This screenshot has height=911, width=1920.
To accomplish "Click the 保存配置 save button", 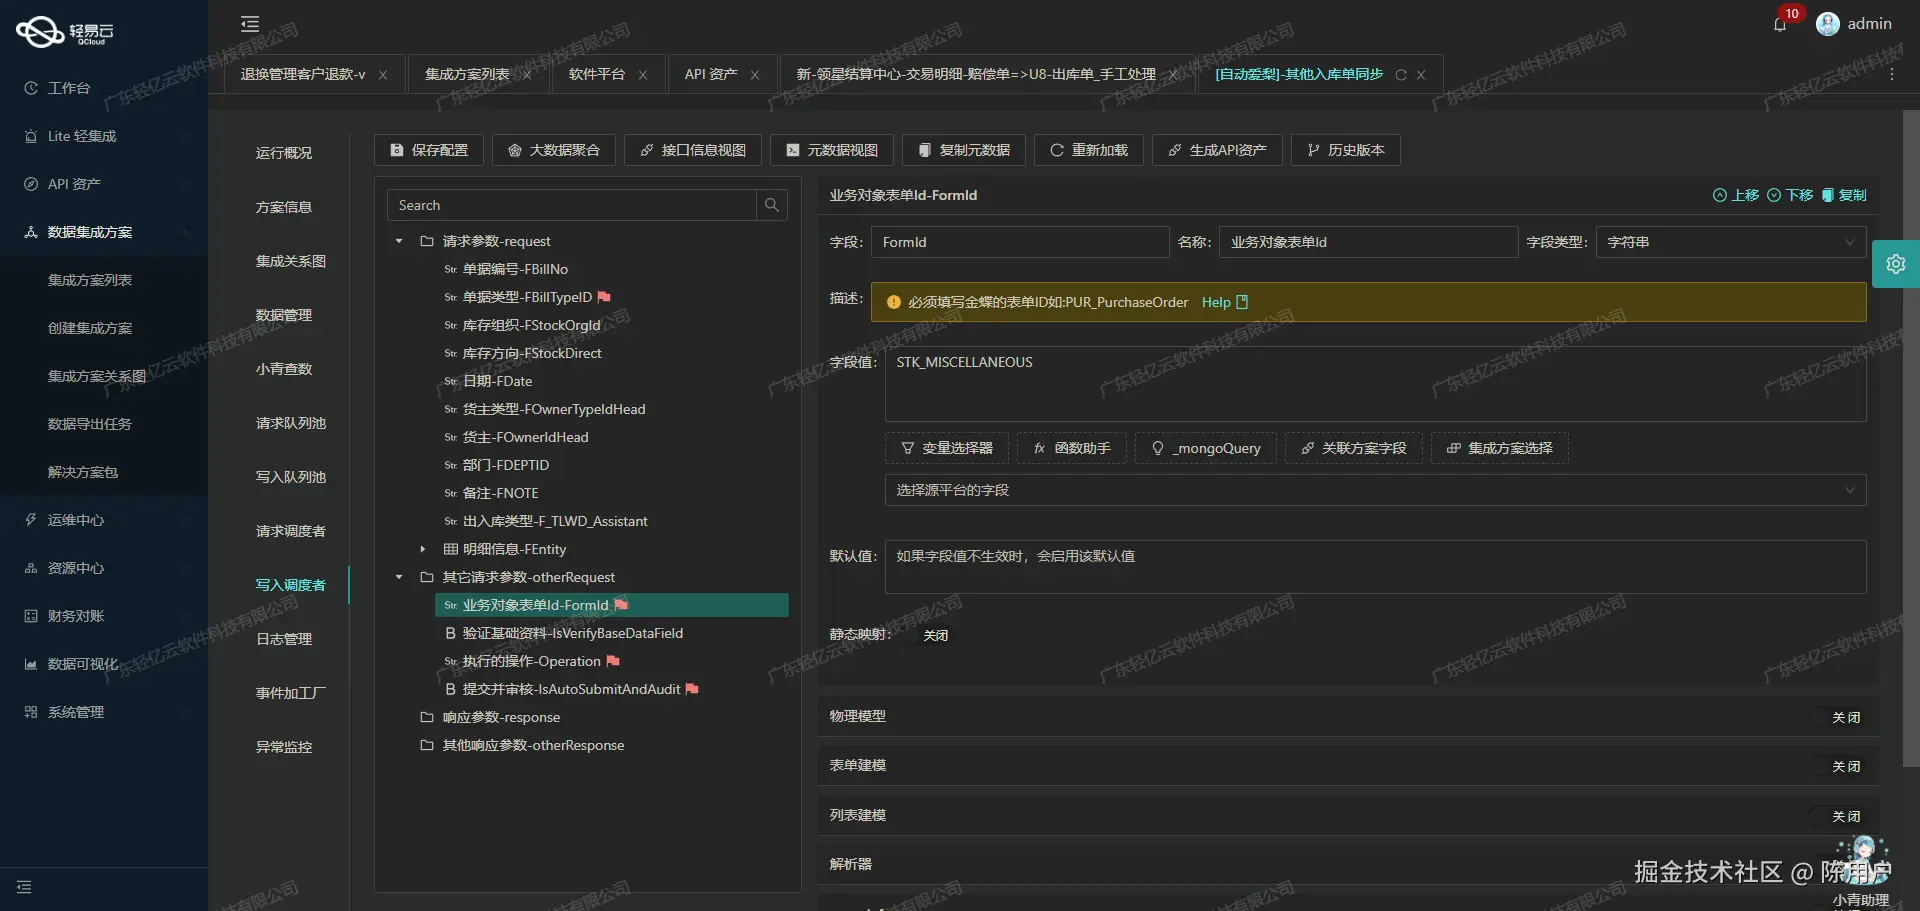I will (428, 150).
